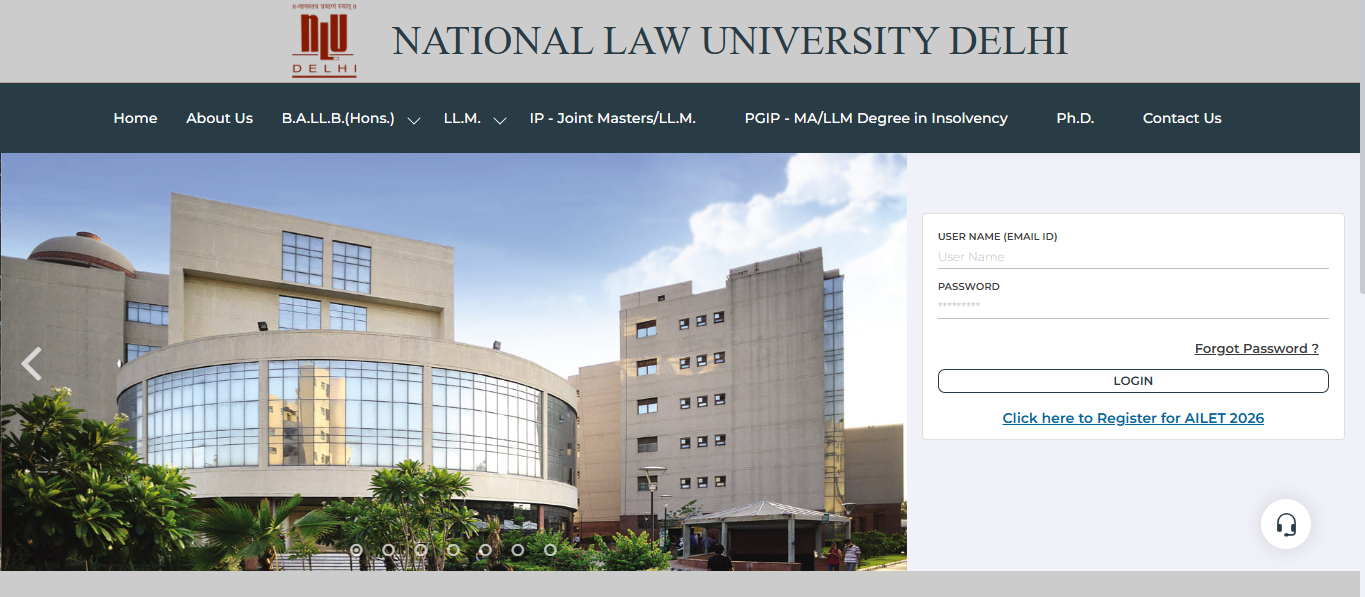The width and height of the screenshot is (1365, 597).
Task: Click the User Name email input field
Action: click(x=1133, y=257)
